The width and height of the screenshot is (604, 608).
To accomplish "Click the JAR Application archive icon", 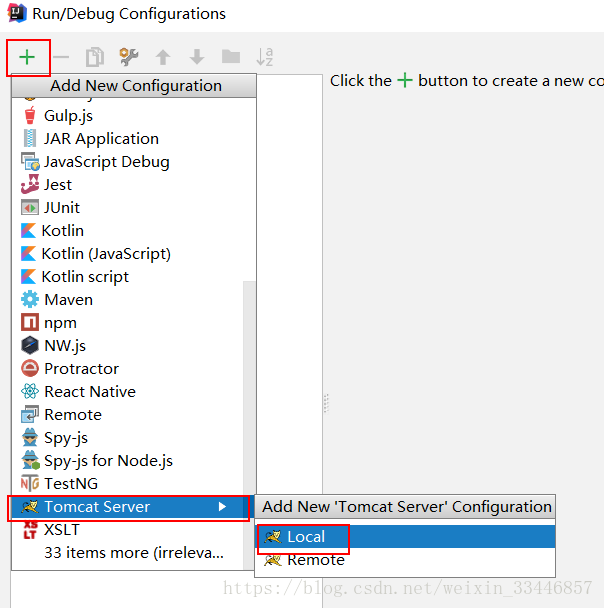I will tap(30, 138).
